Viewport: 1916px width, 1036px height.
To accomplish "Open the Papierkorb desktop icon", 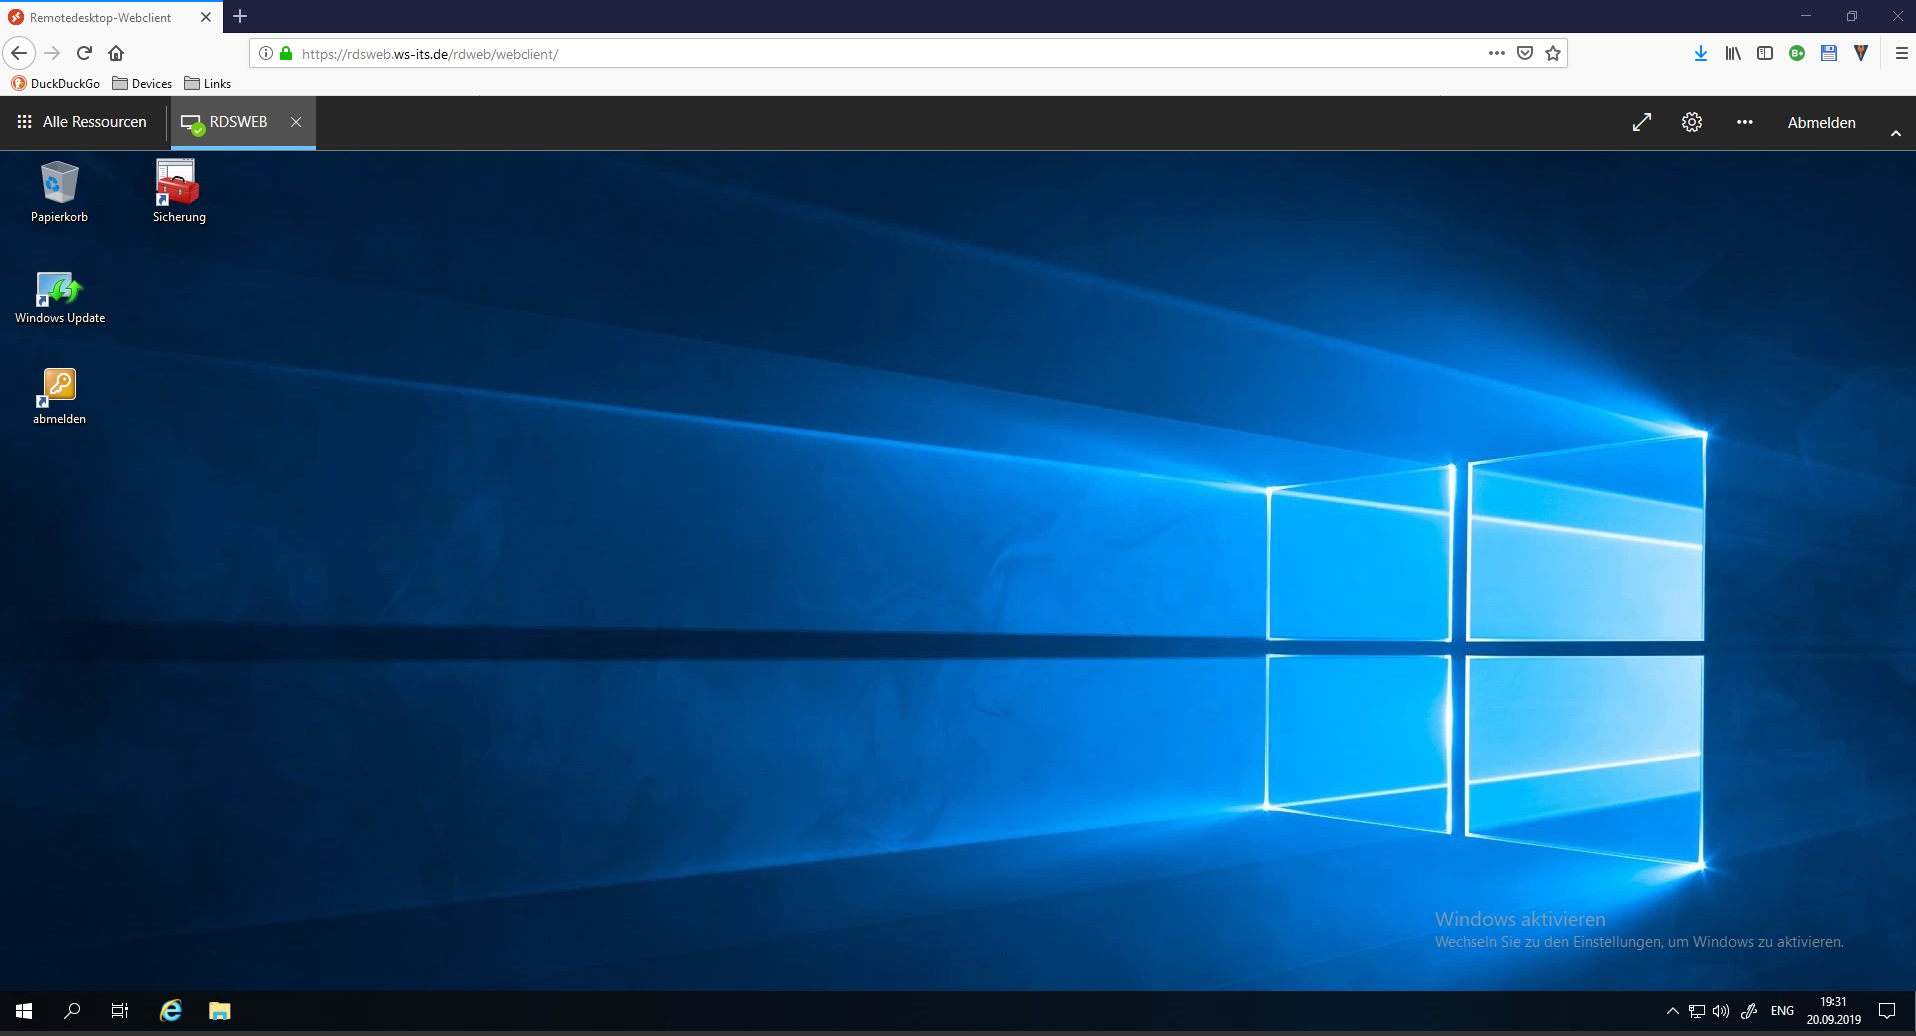I will tap(59, 192).
